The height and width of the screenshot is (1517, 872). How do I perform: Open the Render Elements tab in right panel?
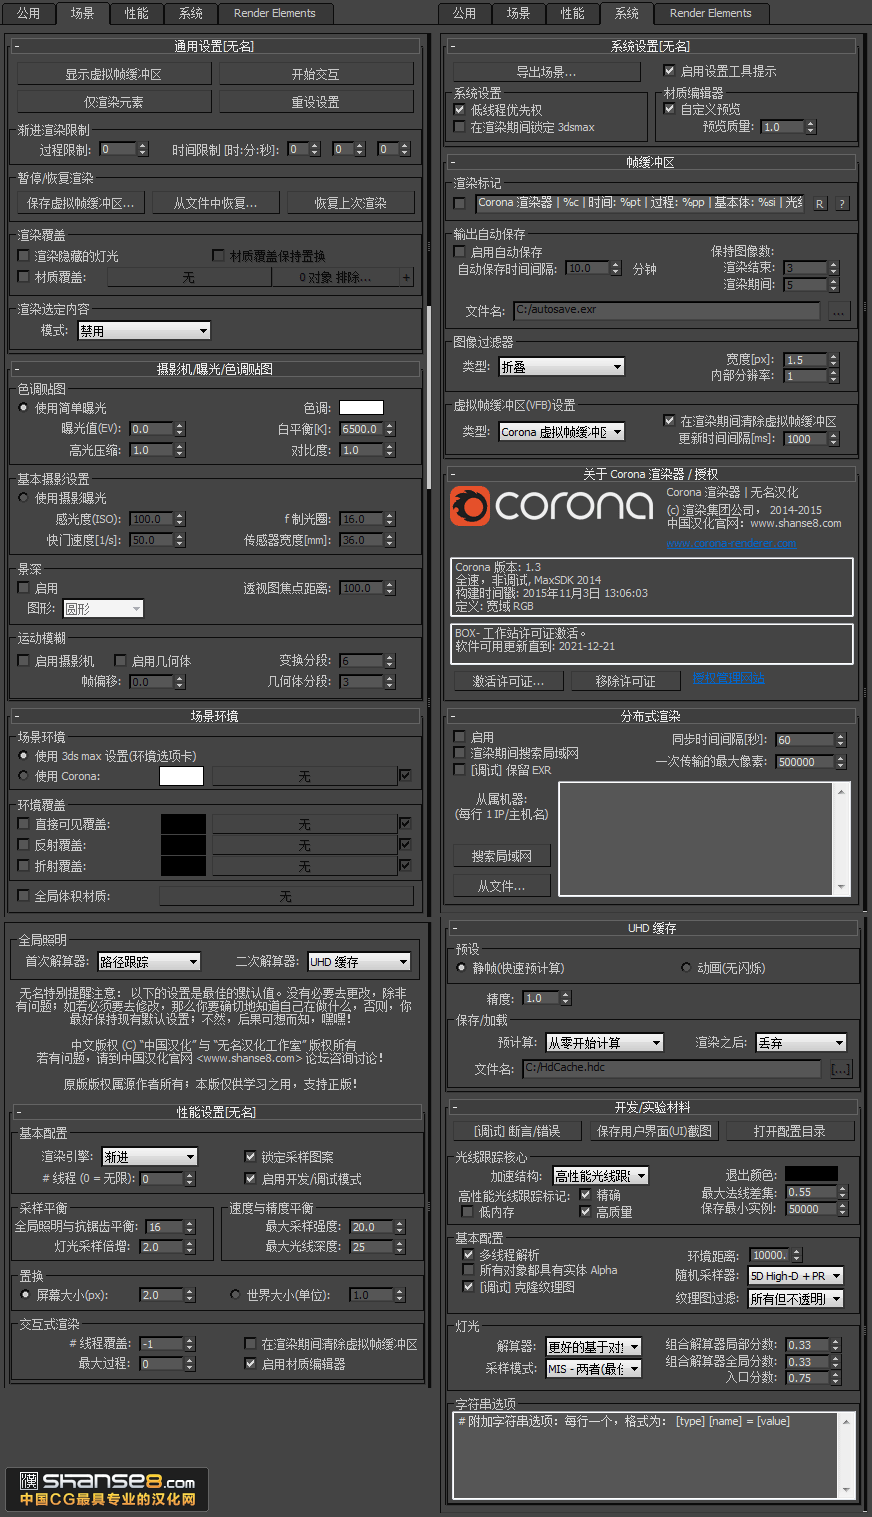pyautogui.click(x=710, y=13)
